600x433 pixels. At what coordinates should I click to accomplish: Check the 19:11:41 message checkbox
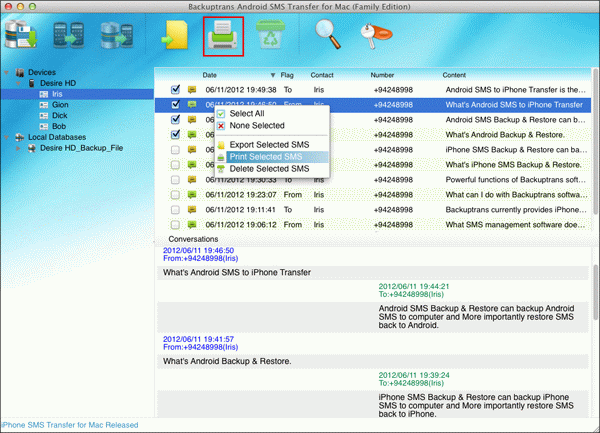pyautogui.click(x=175, y=210)
